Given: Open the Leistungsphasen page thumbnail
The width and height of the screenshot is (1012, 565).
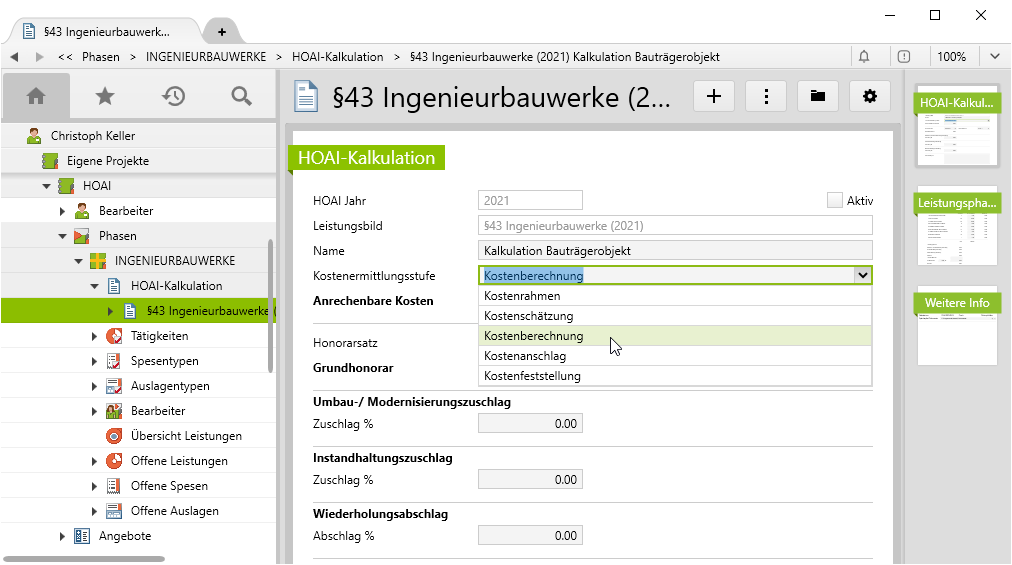Looking at the screenshot, I should [x=957, y=230].
